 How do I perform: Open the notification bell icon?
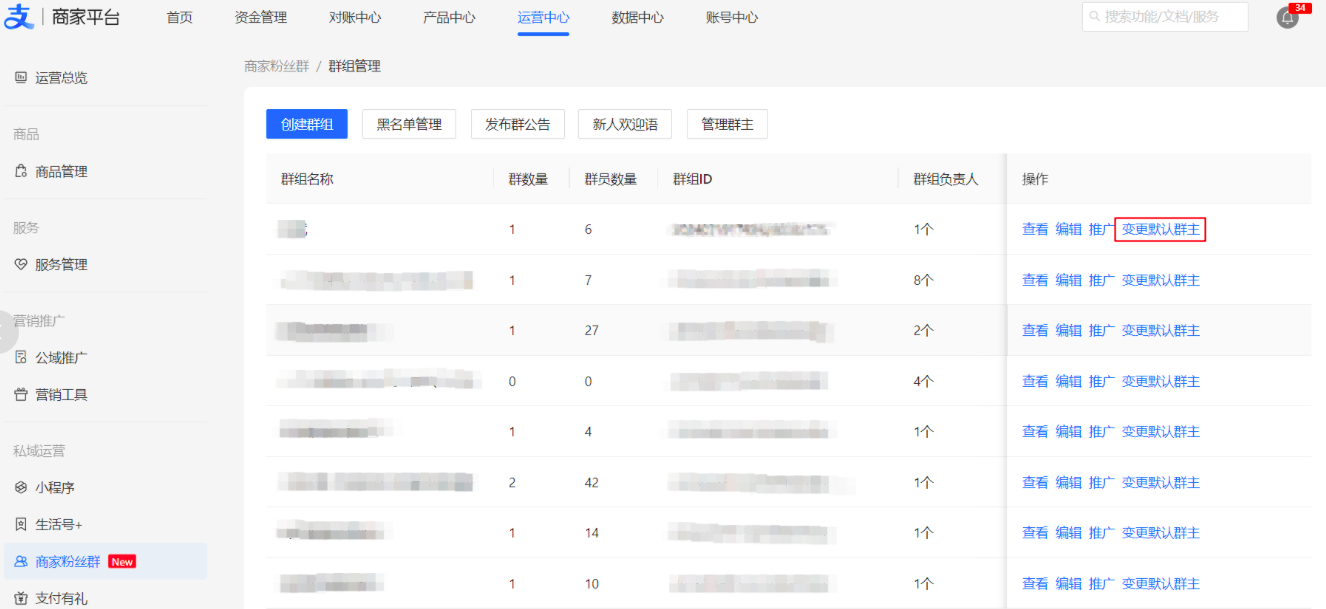click(1288, 18)
